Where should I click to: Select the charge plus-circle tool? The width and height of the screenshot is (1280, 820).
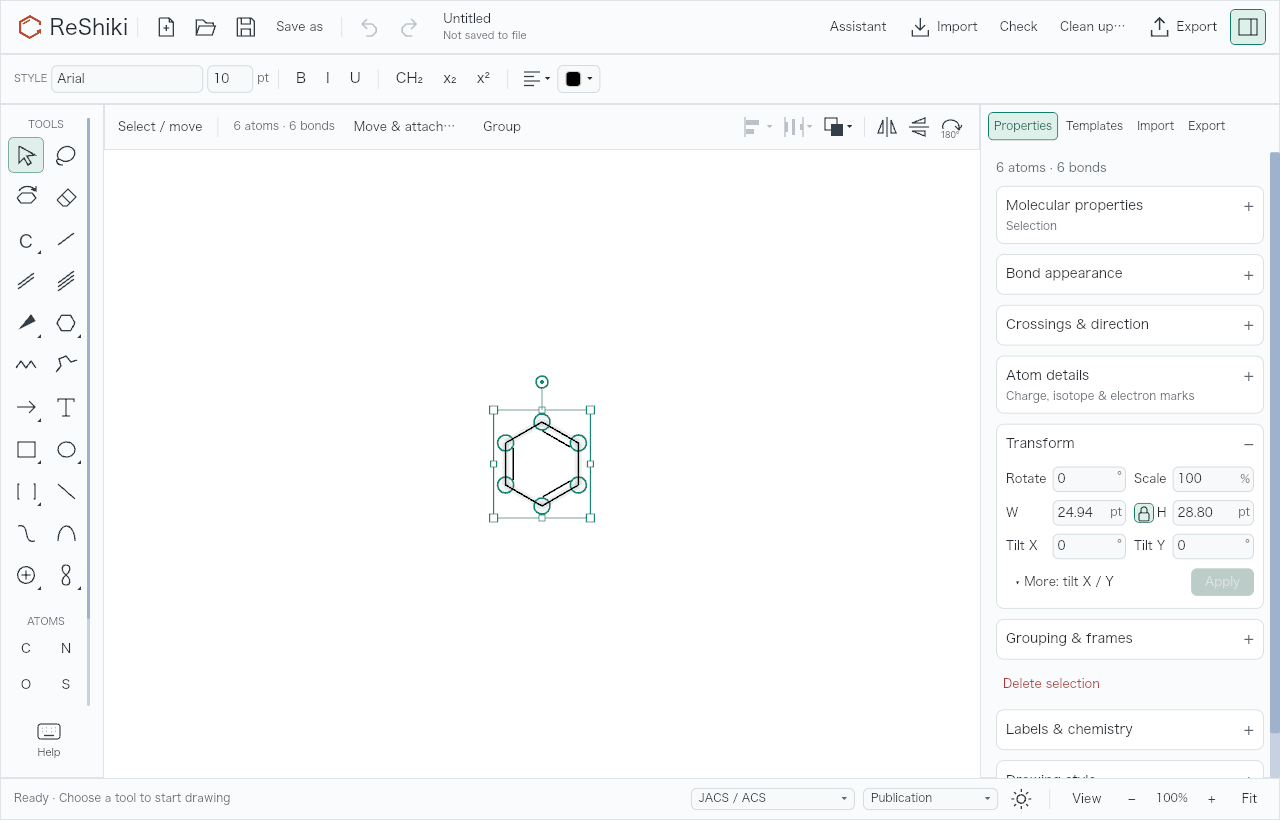click(26, 575)
